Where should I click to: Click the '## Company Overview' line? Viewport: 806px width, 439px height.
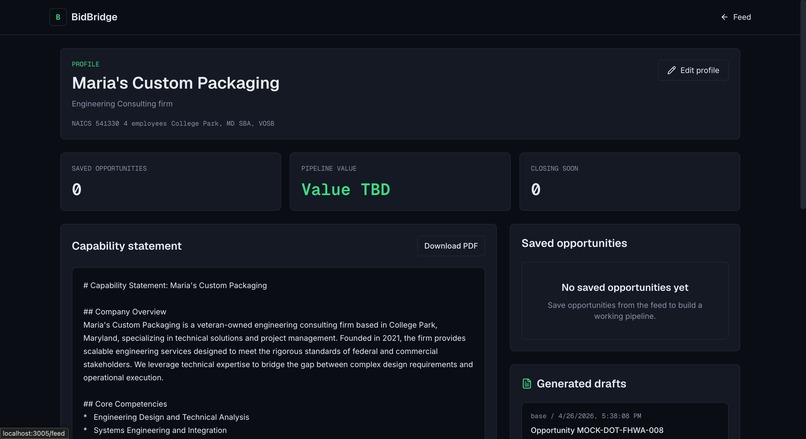tap(124, 312)
